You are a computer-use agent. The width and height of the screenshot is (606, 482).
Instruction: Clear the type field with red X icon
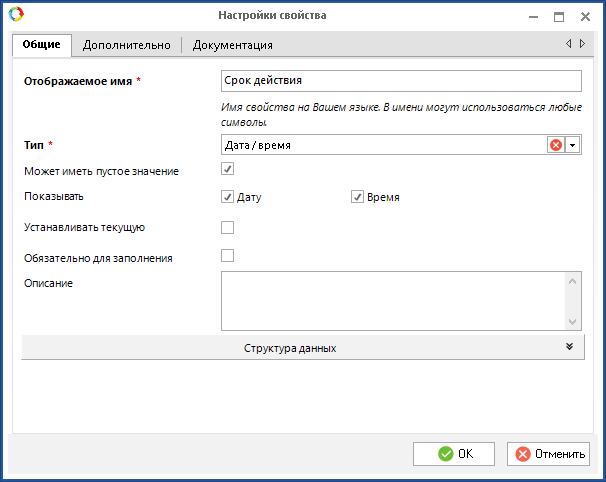tap(555, 145)
